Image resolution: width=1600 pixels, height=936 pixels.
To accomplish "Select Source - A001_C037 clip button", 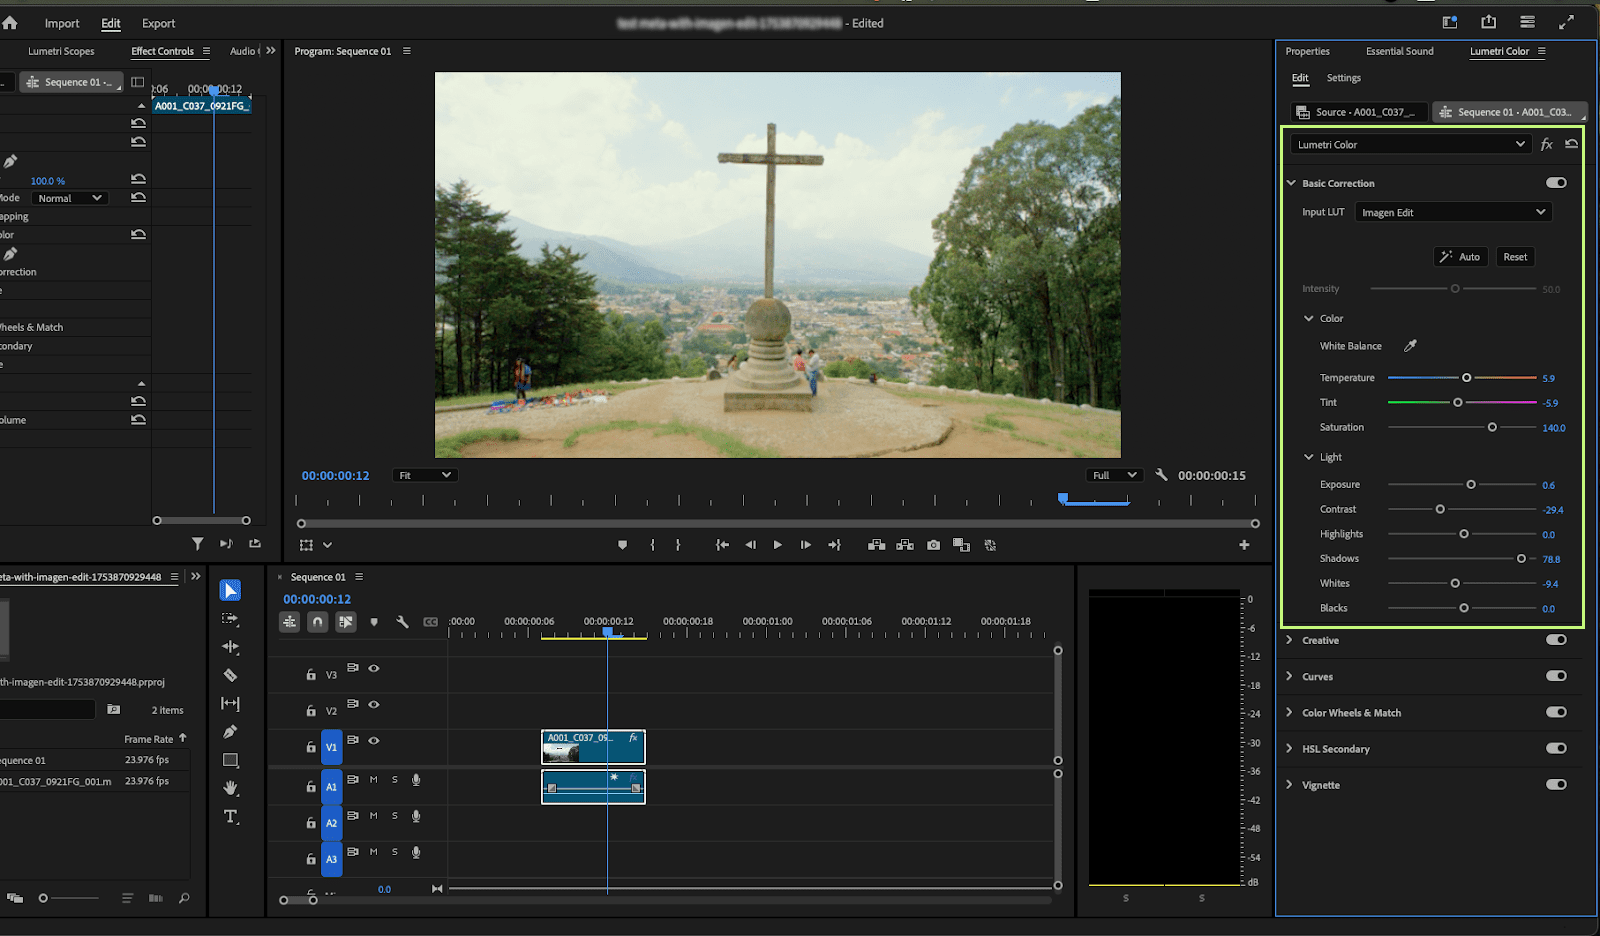I will (x=1358, y=112).
